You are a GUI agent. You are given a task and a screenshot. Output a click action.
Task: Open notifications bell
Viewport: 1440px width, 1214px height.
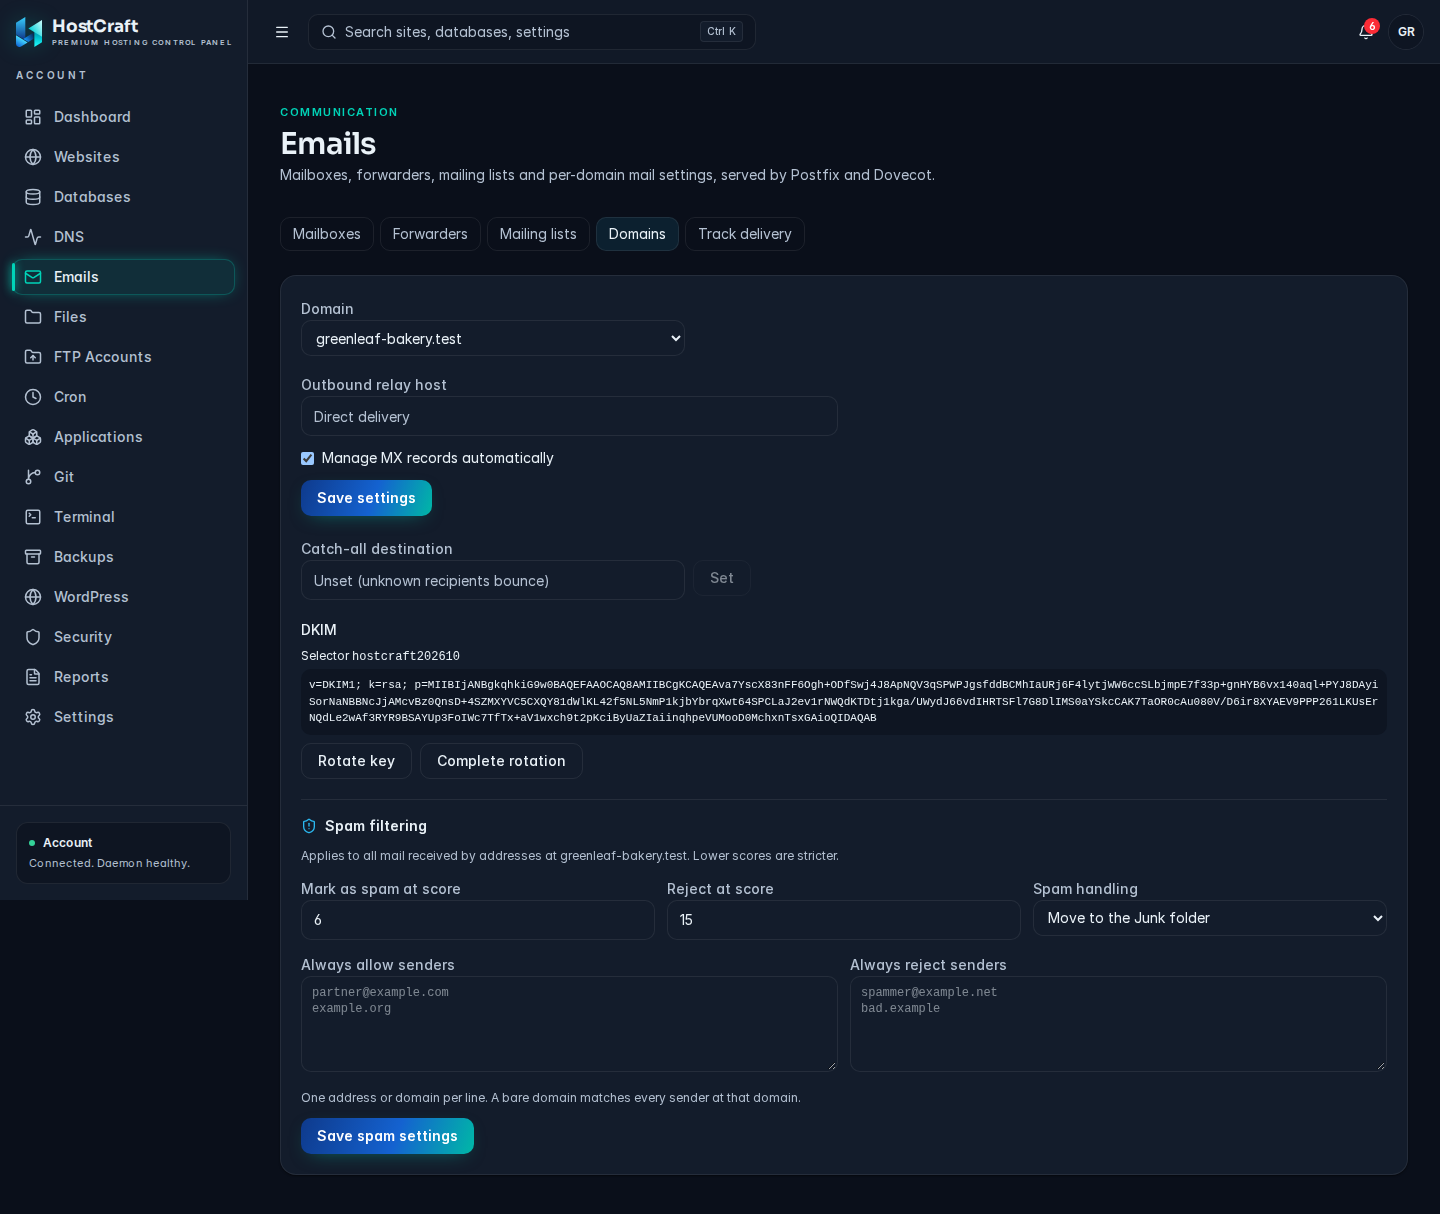click(1366, 32)
